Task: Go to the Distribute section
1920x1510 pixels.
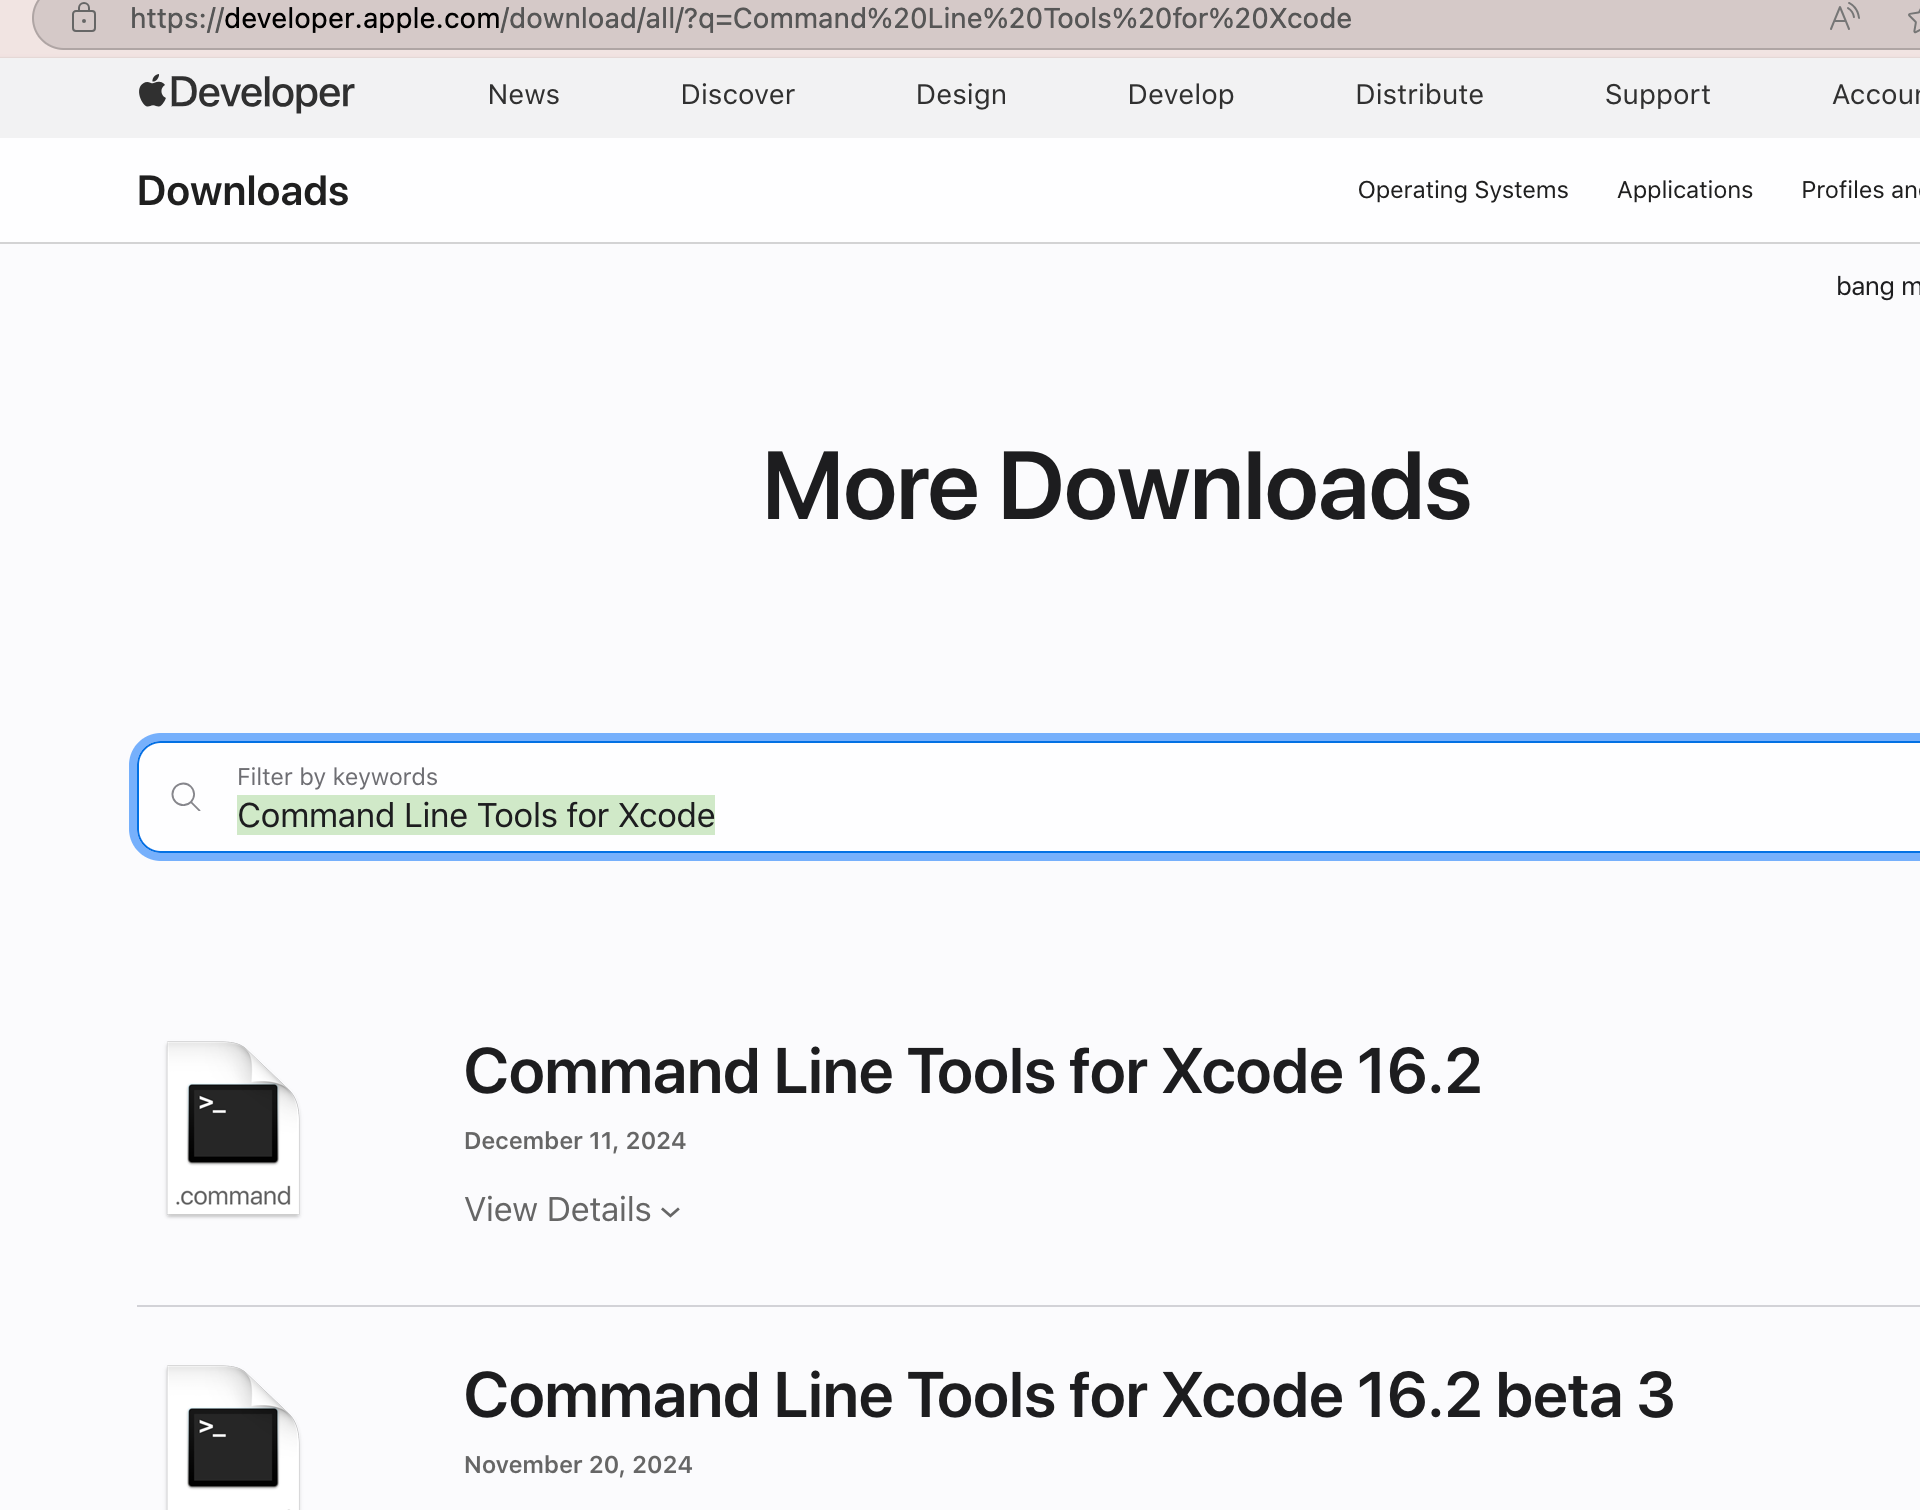Action: click(x=1419, y=94)
